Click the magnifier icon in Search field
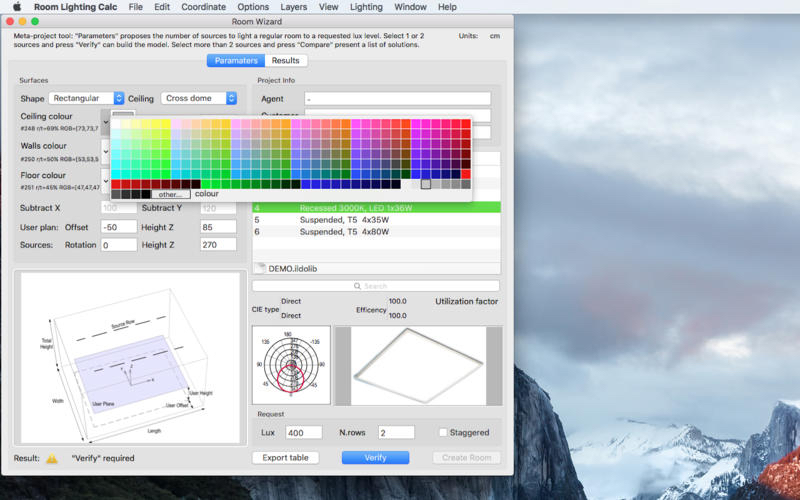This screenshot has width=800, height=500. tap(357, 286)
